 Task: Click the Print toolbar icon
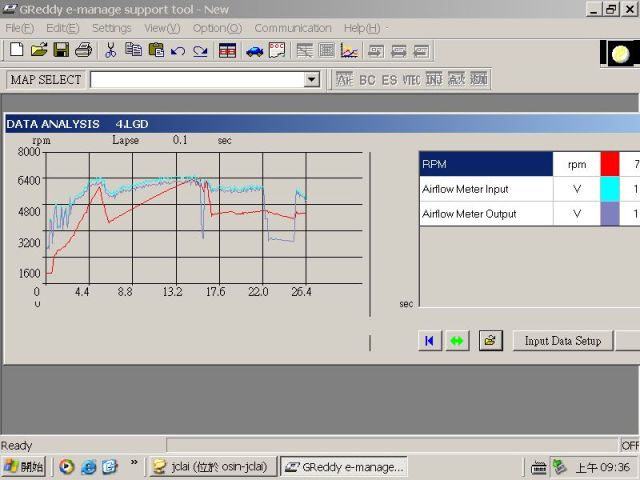[84, 50]
